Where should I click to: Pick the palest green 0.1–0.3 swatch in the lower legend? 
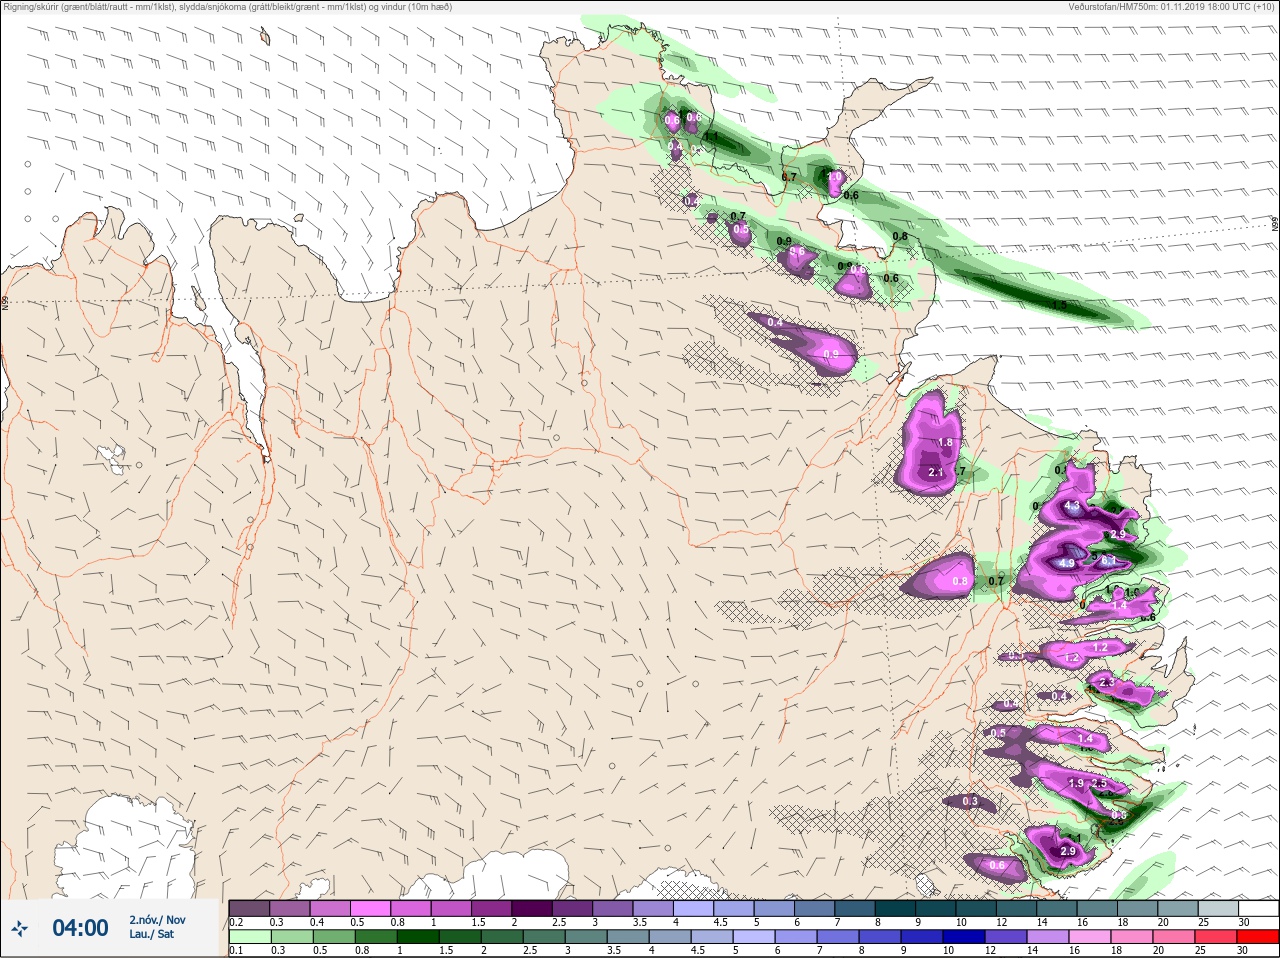tap(249, 937)
